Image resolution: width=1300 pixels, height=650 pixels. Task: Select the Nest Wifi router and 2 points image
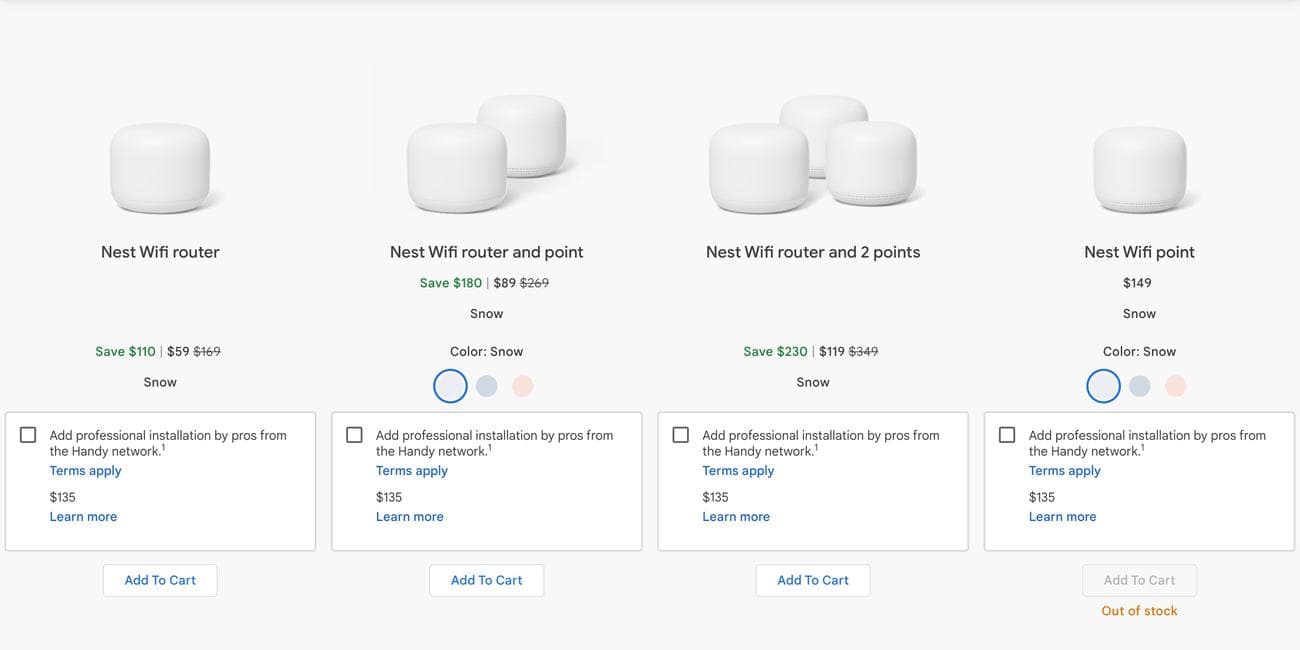tap(813, 152)
